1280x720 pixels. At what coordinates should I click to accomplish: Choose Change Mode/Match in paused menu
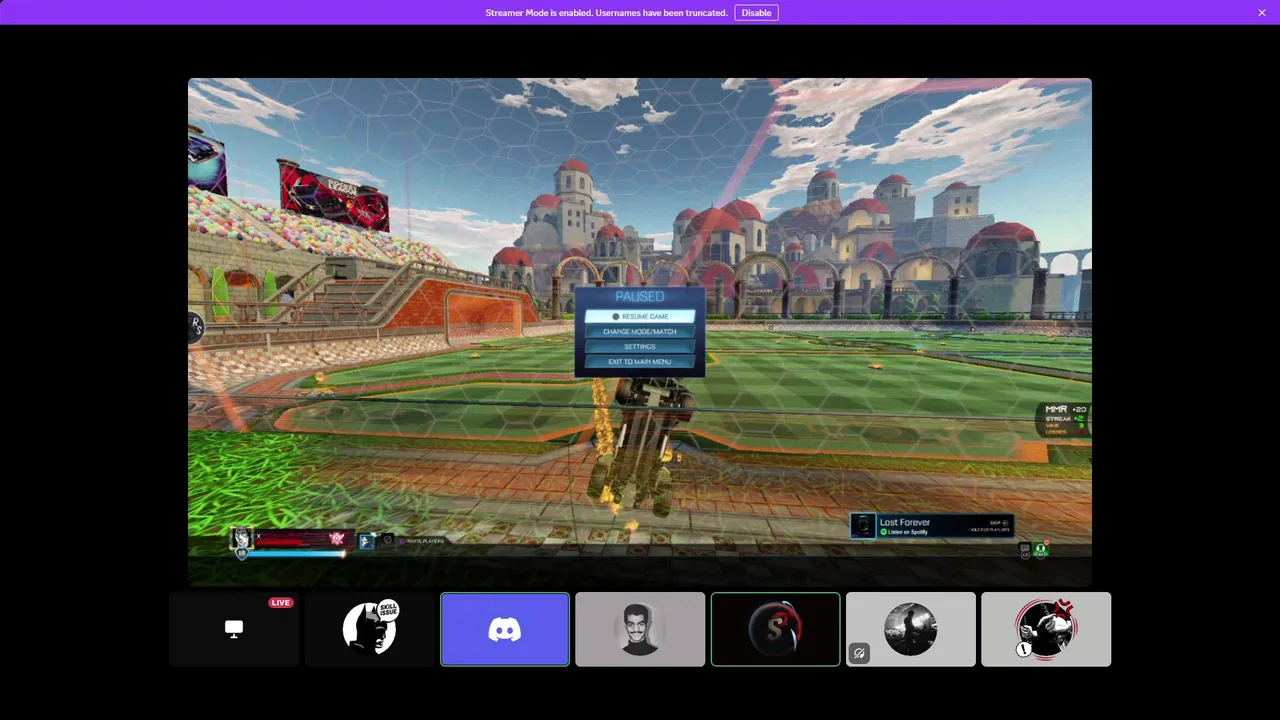[x=640, y=331]
